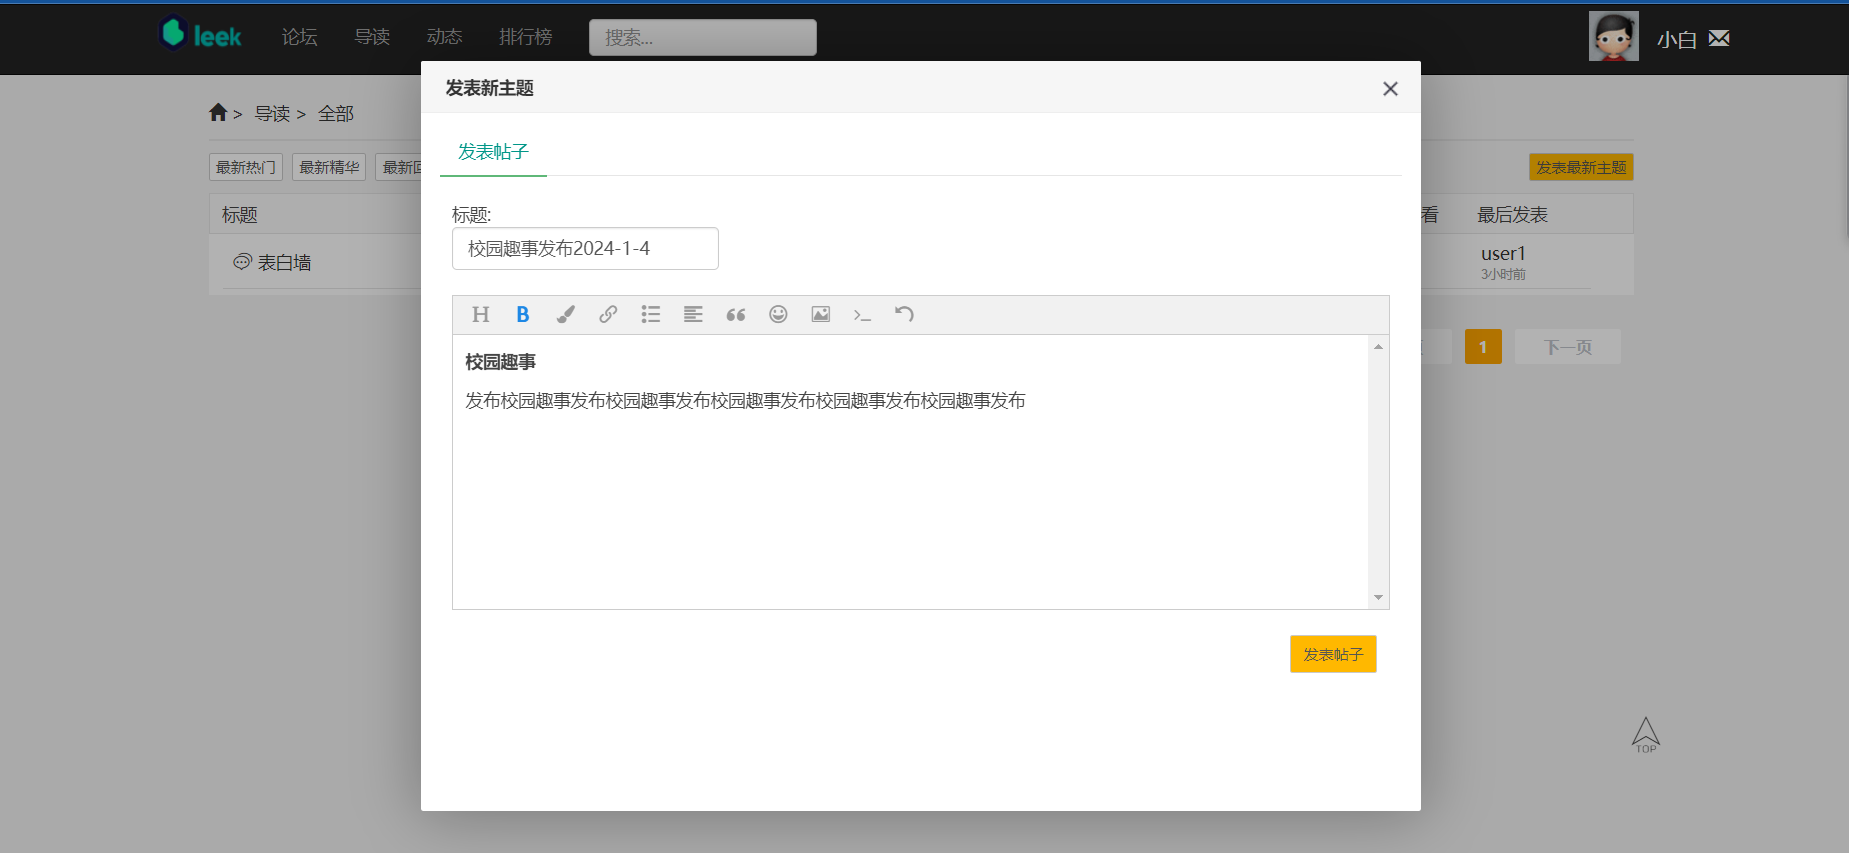Click the 校园趣事 bold heading text
The image size is (1849, 853).
(500, 362)
